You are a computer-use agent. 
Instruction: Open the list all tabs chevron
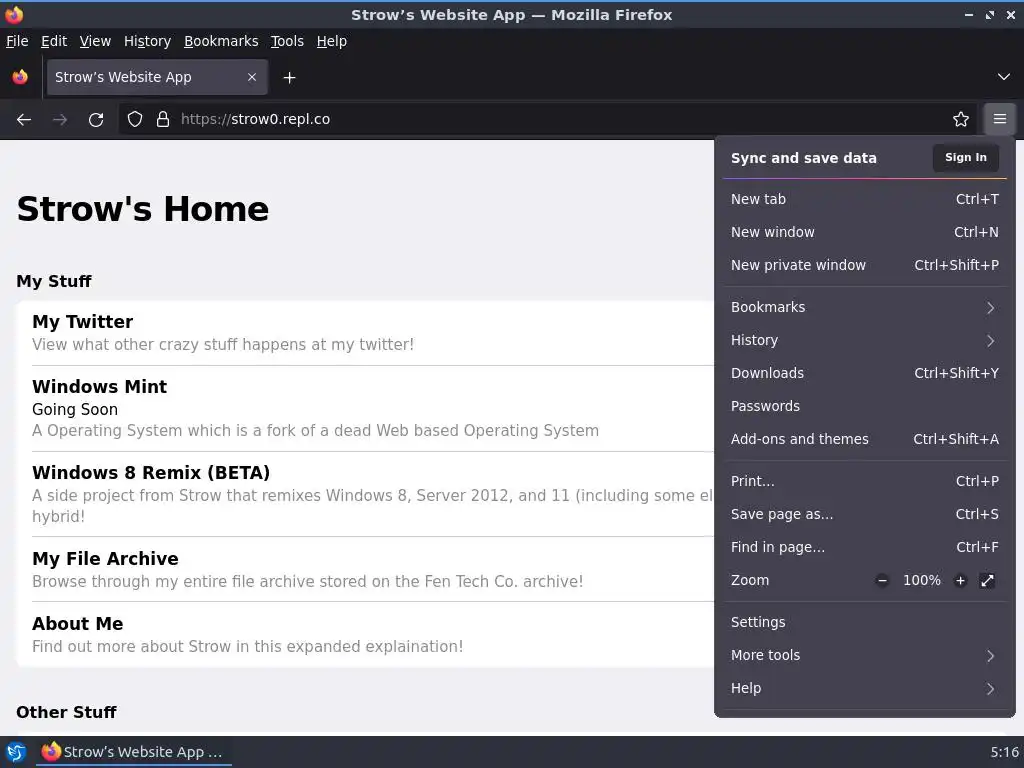(x=1004, y=77)
